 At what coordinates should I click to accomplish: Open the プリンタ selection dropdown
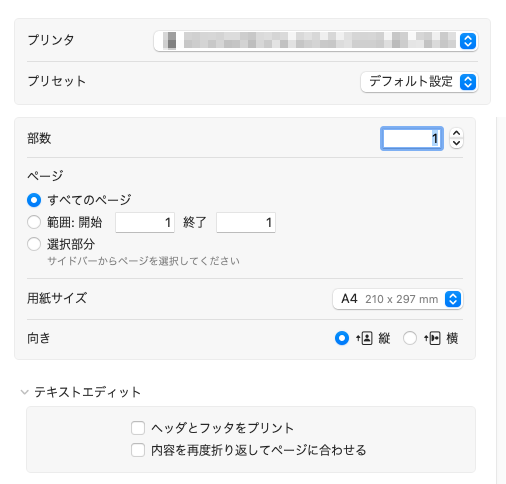316,41
